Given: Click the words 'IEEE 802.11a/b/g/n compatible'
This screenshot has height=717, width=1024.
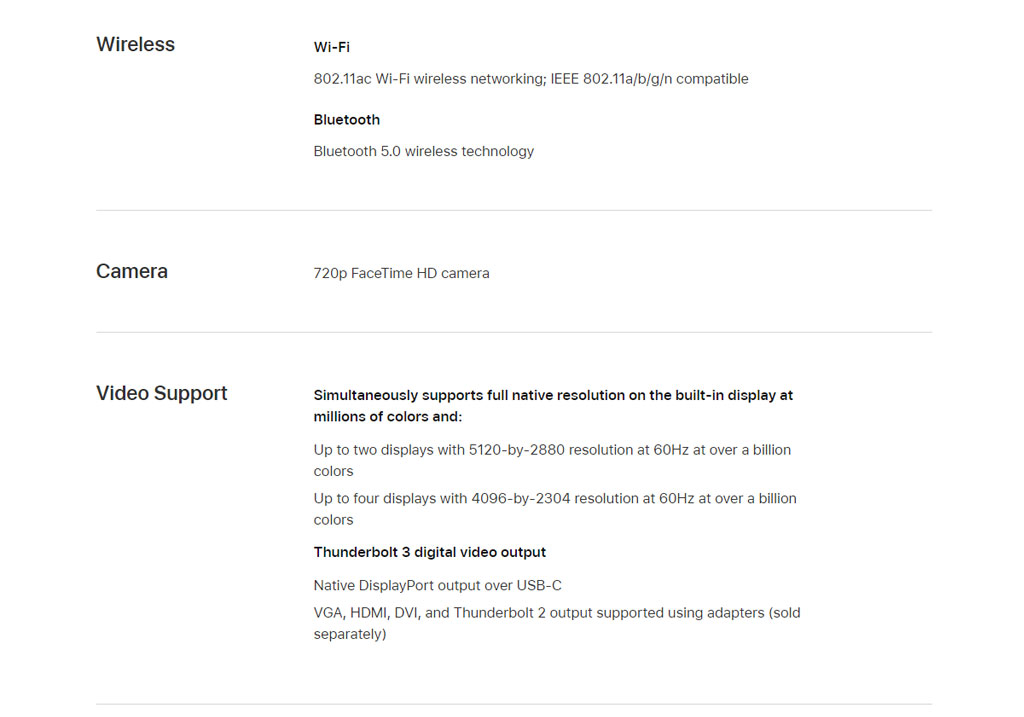Looking at the screenshot, I should pyautogui.click(x=650, y=79).
